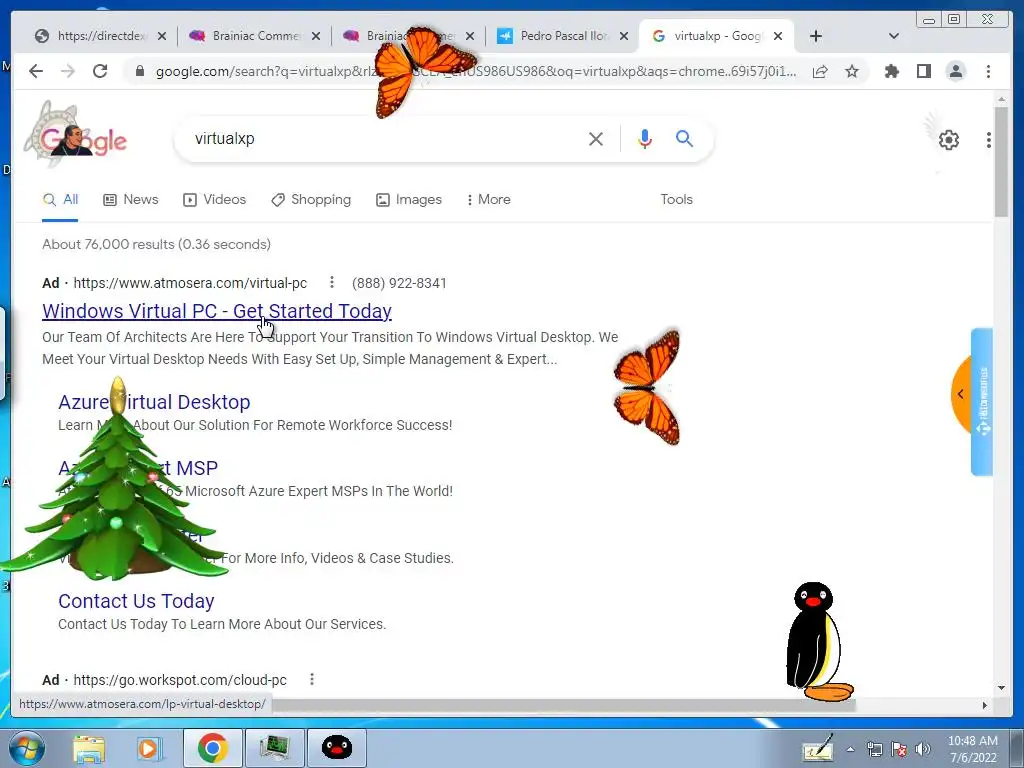
Task: Open the network icon in system tray
Action: [874, 749]
